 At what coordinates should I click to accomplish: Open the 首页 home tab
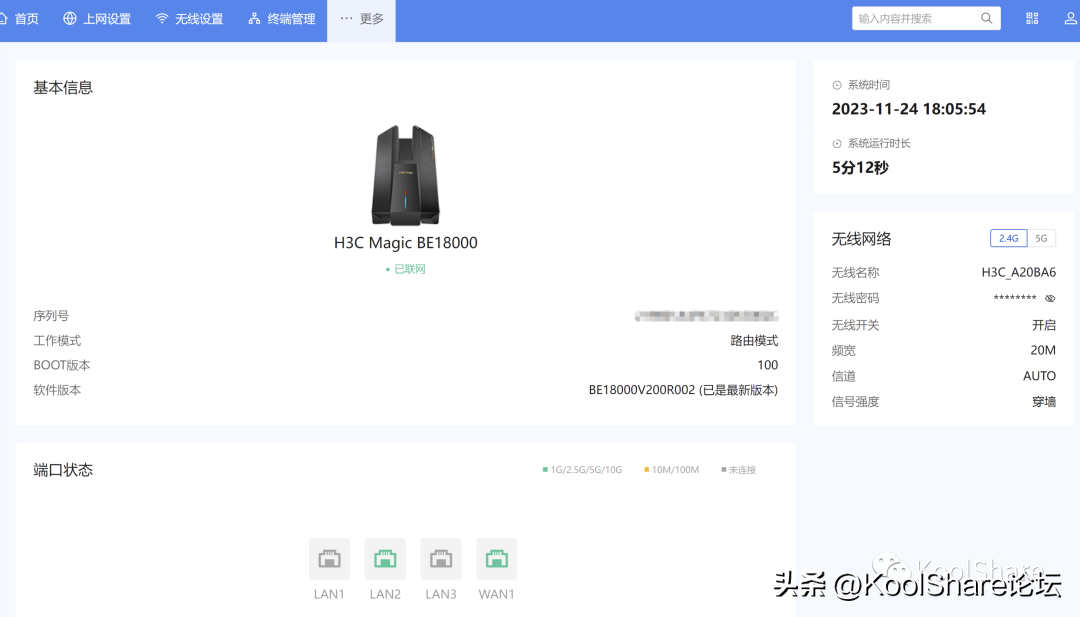coord(19,19)
